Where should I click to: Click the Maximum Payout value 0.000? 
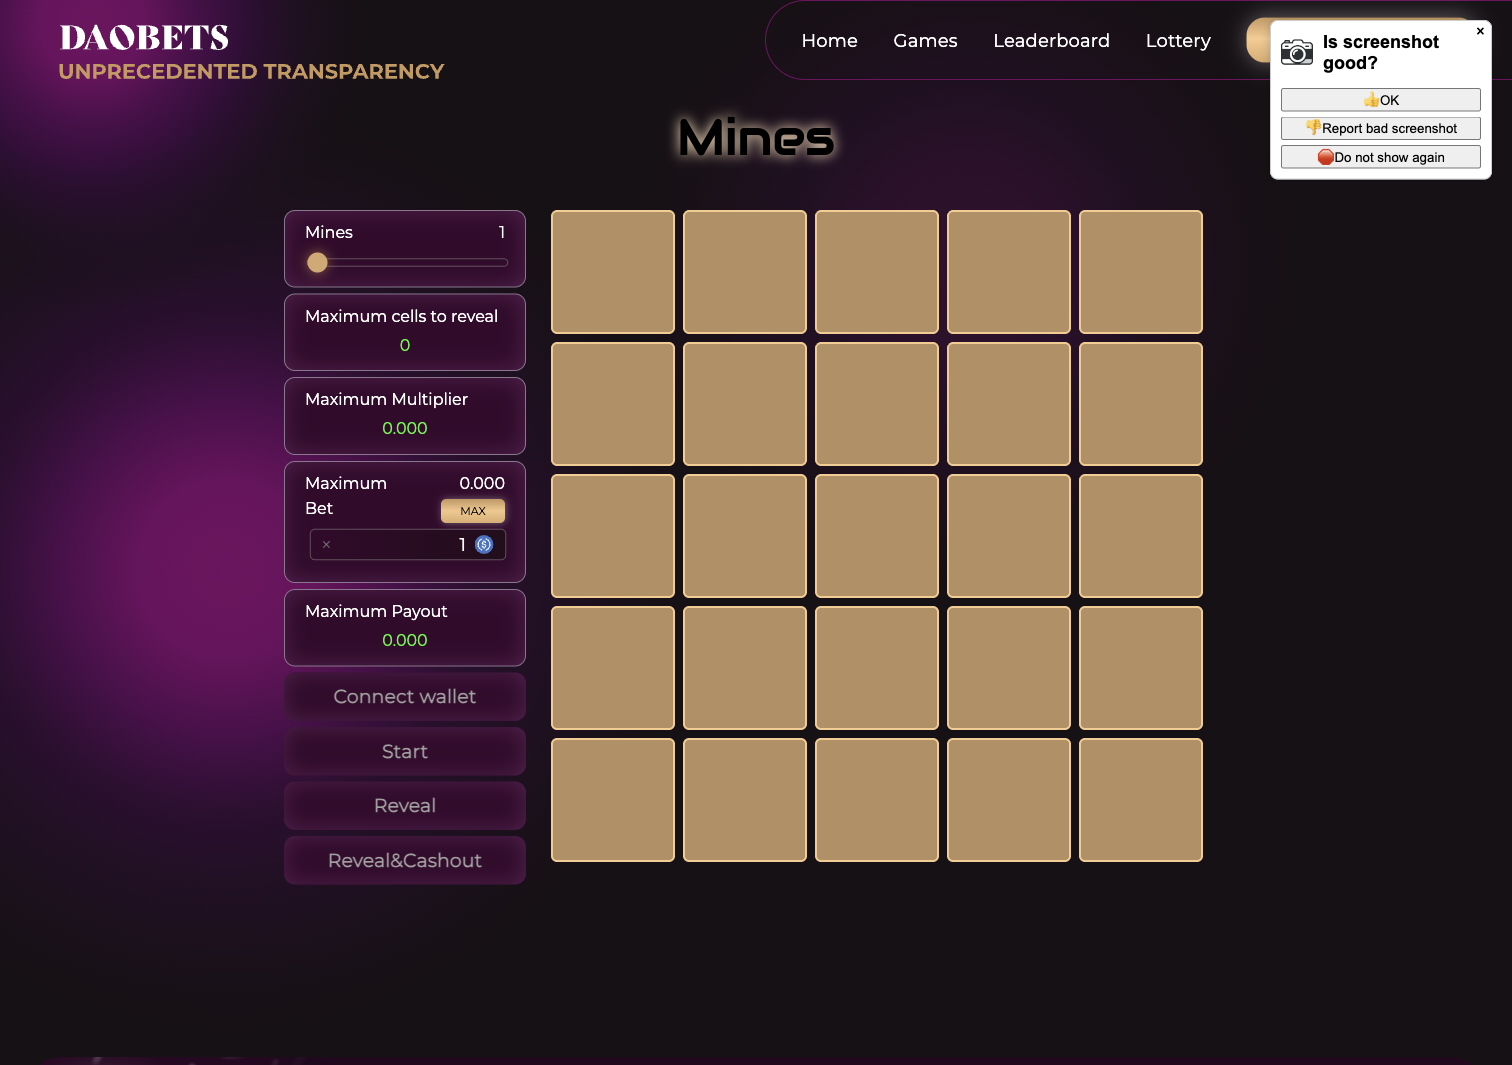coord(405,640)
